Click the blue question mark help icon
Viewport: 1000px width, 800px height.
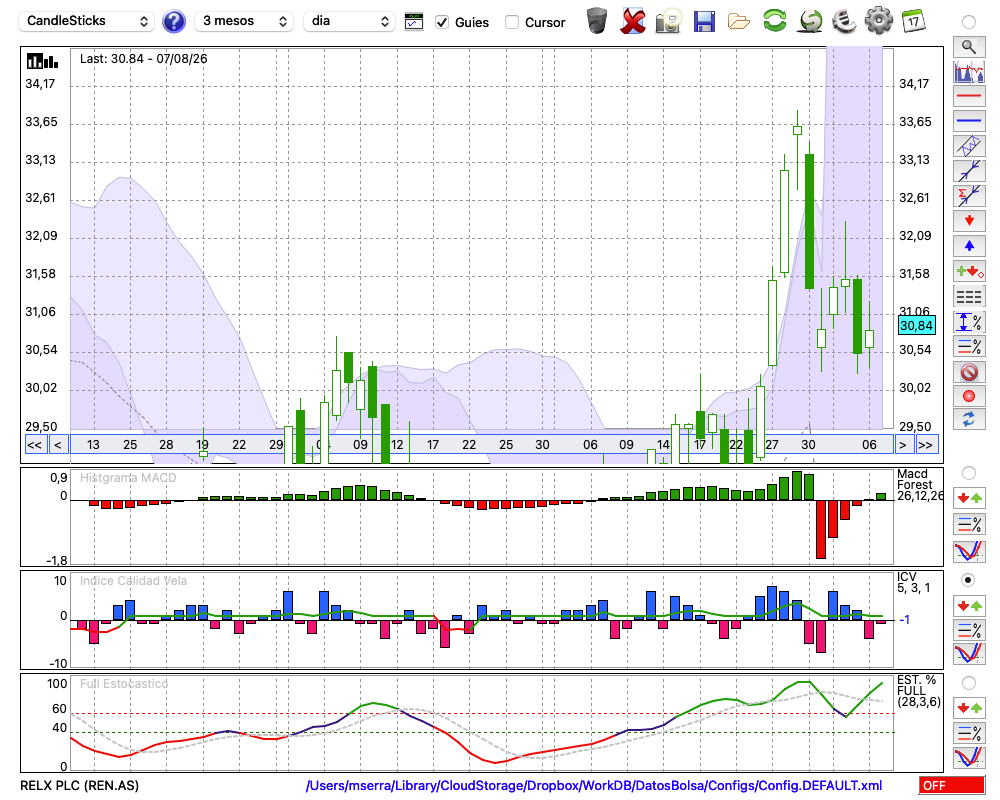[173, 22]
